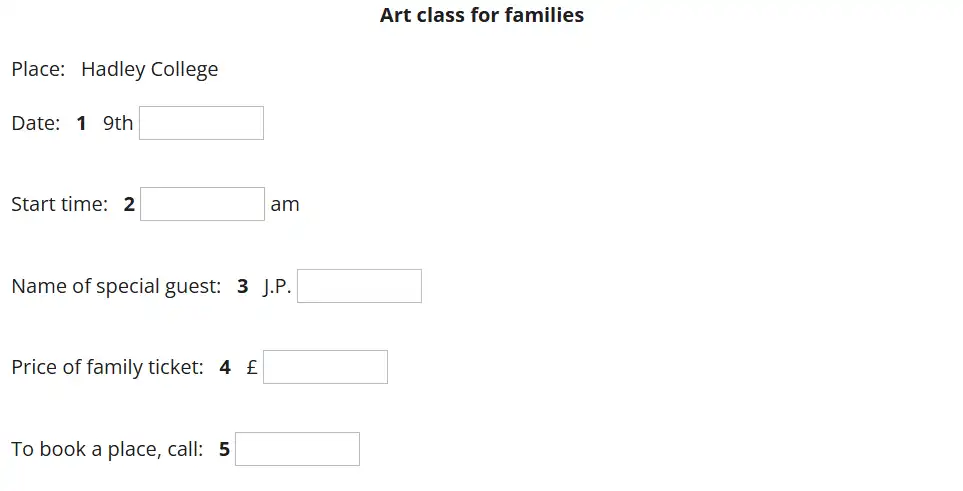Select the special guest name field after J.P.
This screenshot has width=963, height=491.
click(x=359, y=286)
